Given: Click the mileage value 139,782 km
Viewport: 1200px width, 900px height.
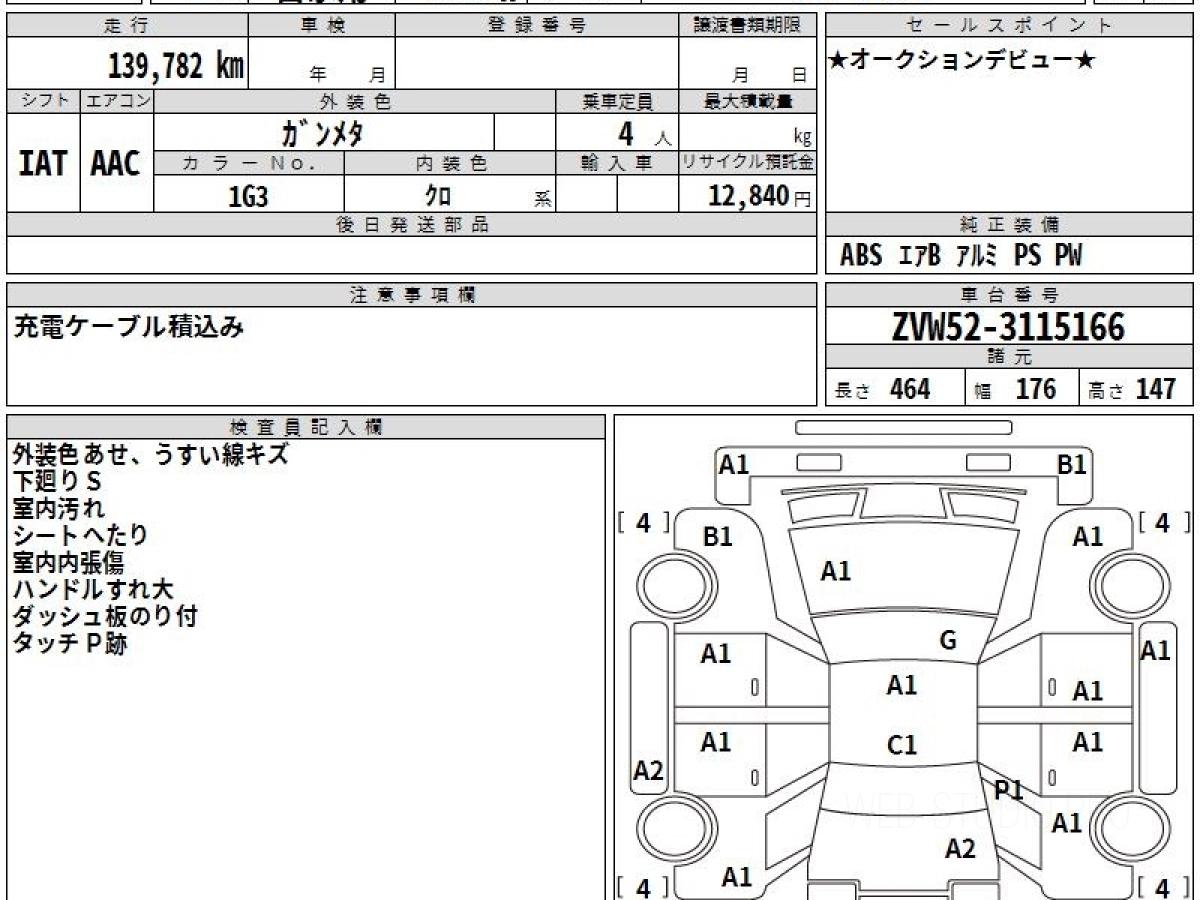Looking at the screenshot, I should point(176,65).
